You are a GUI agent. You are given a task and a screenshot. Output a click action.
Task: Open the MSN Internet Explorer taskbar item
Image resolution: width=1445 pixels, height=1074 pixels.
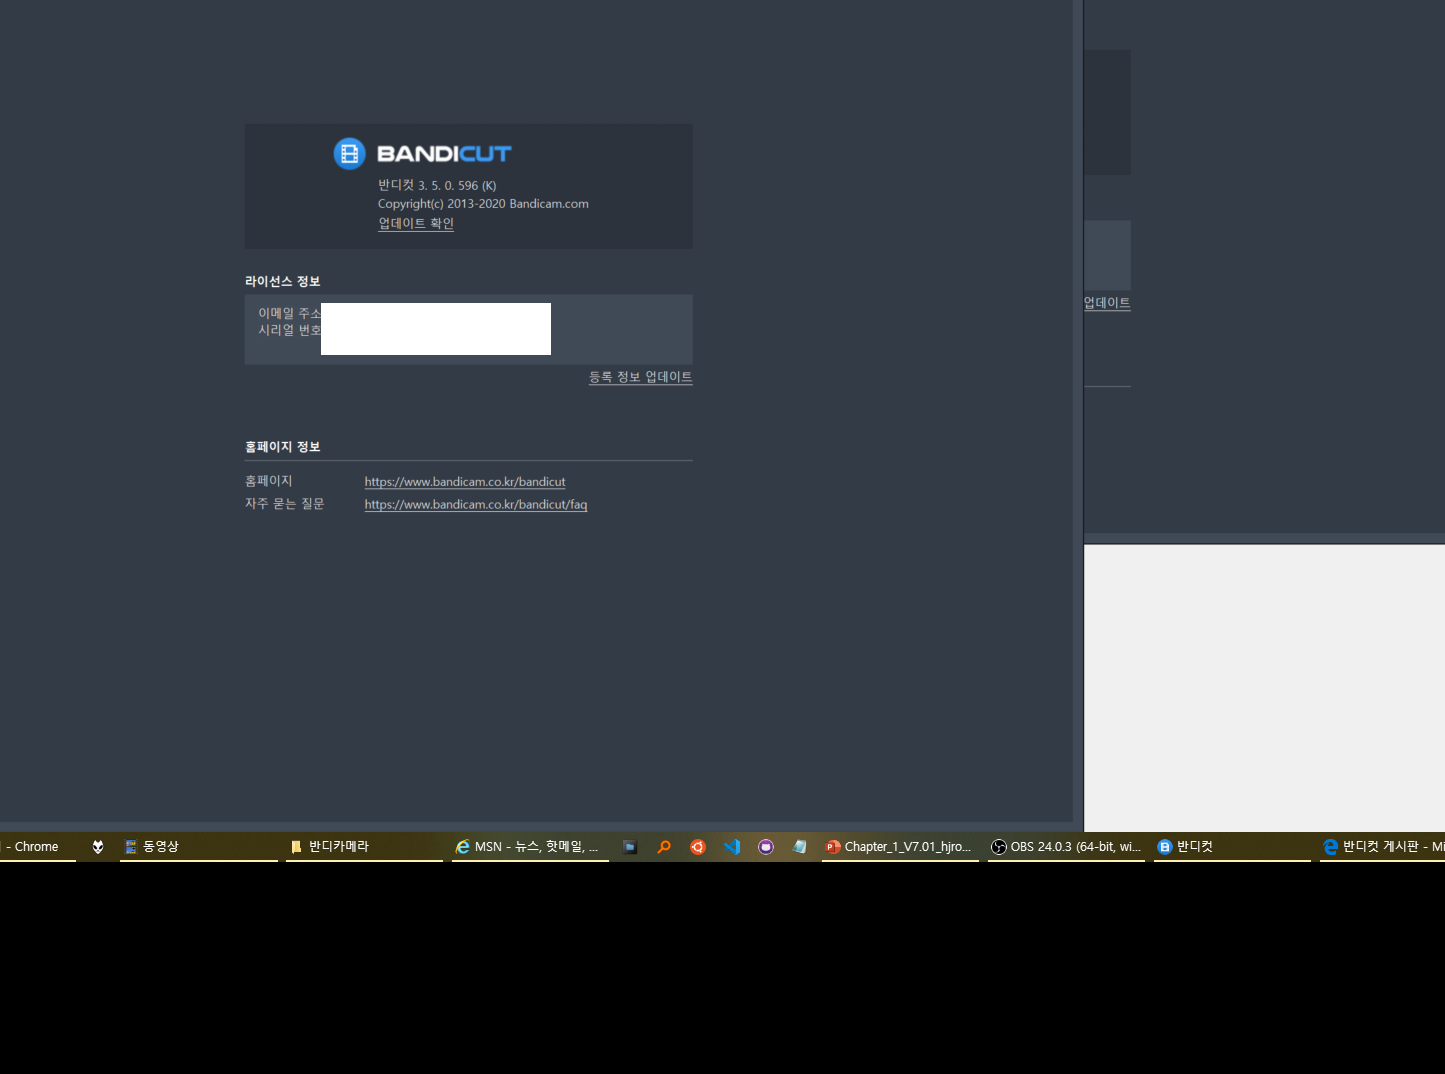[x=530, y=847]
